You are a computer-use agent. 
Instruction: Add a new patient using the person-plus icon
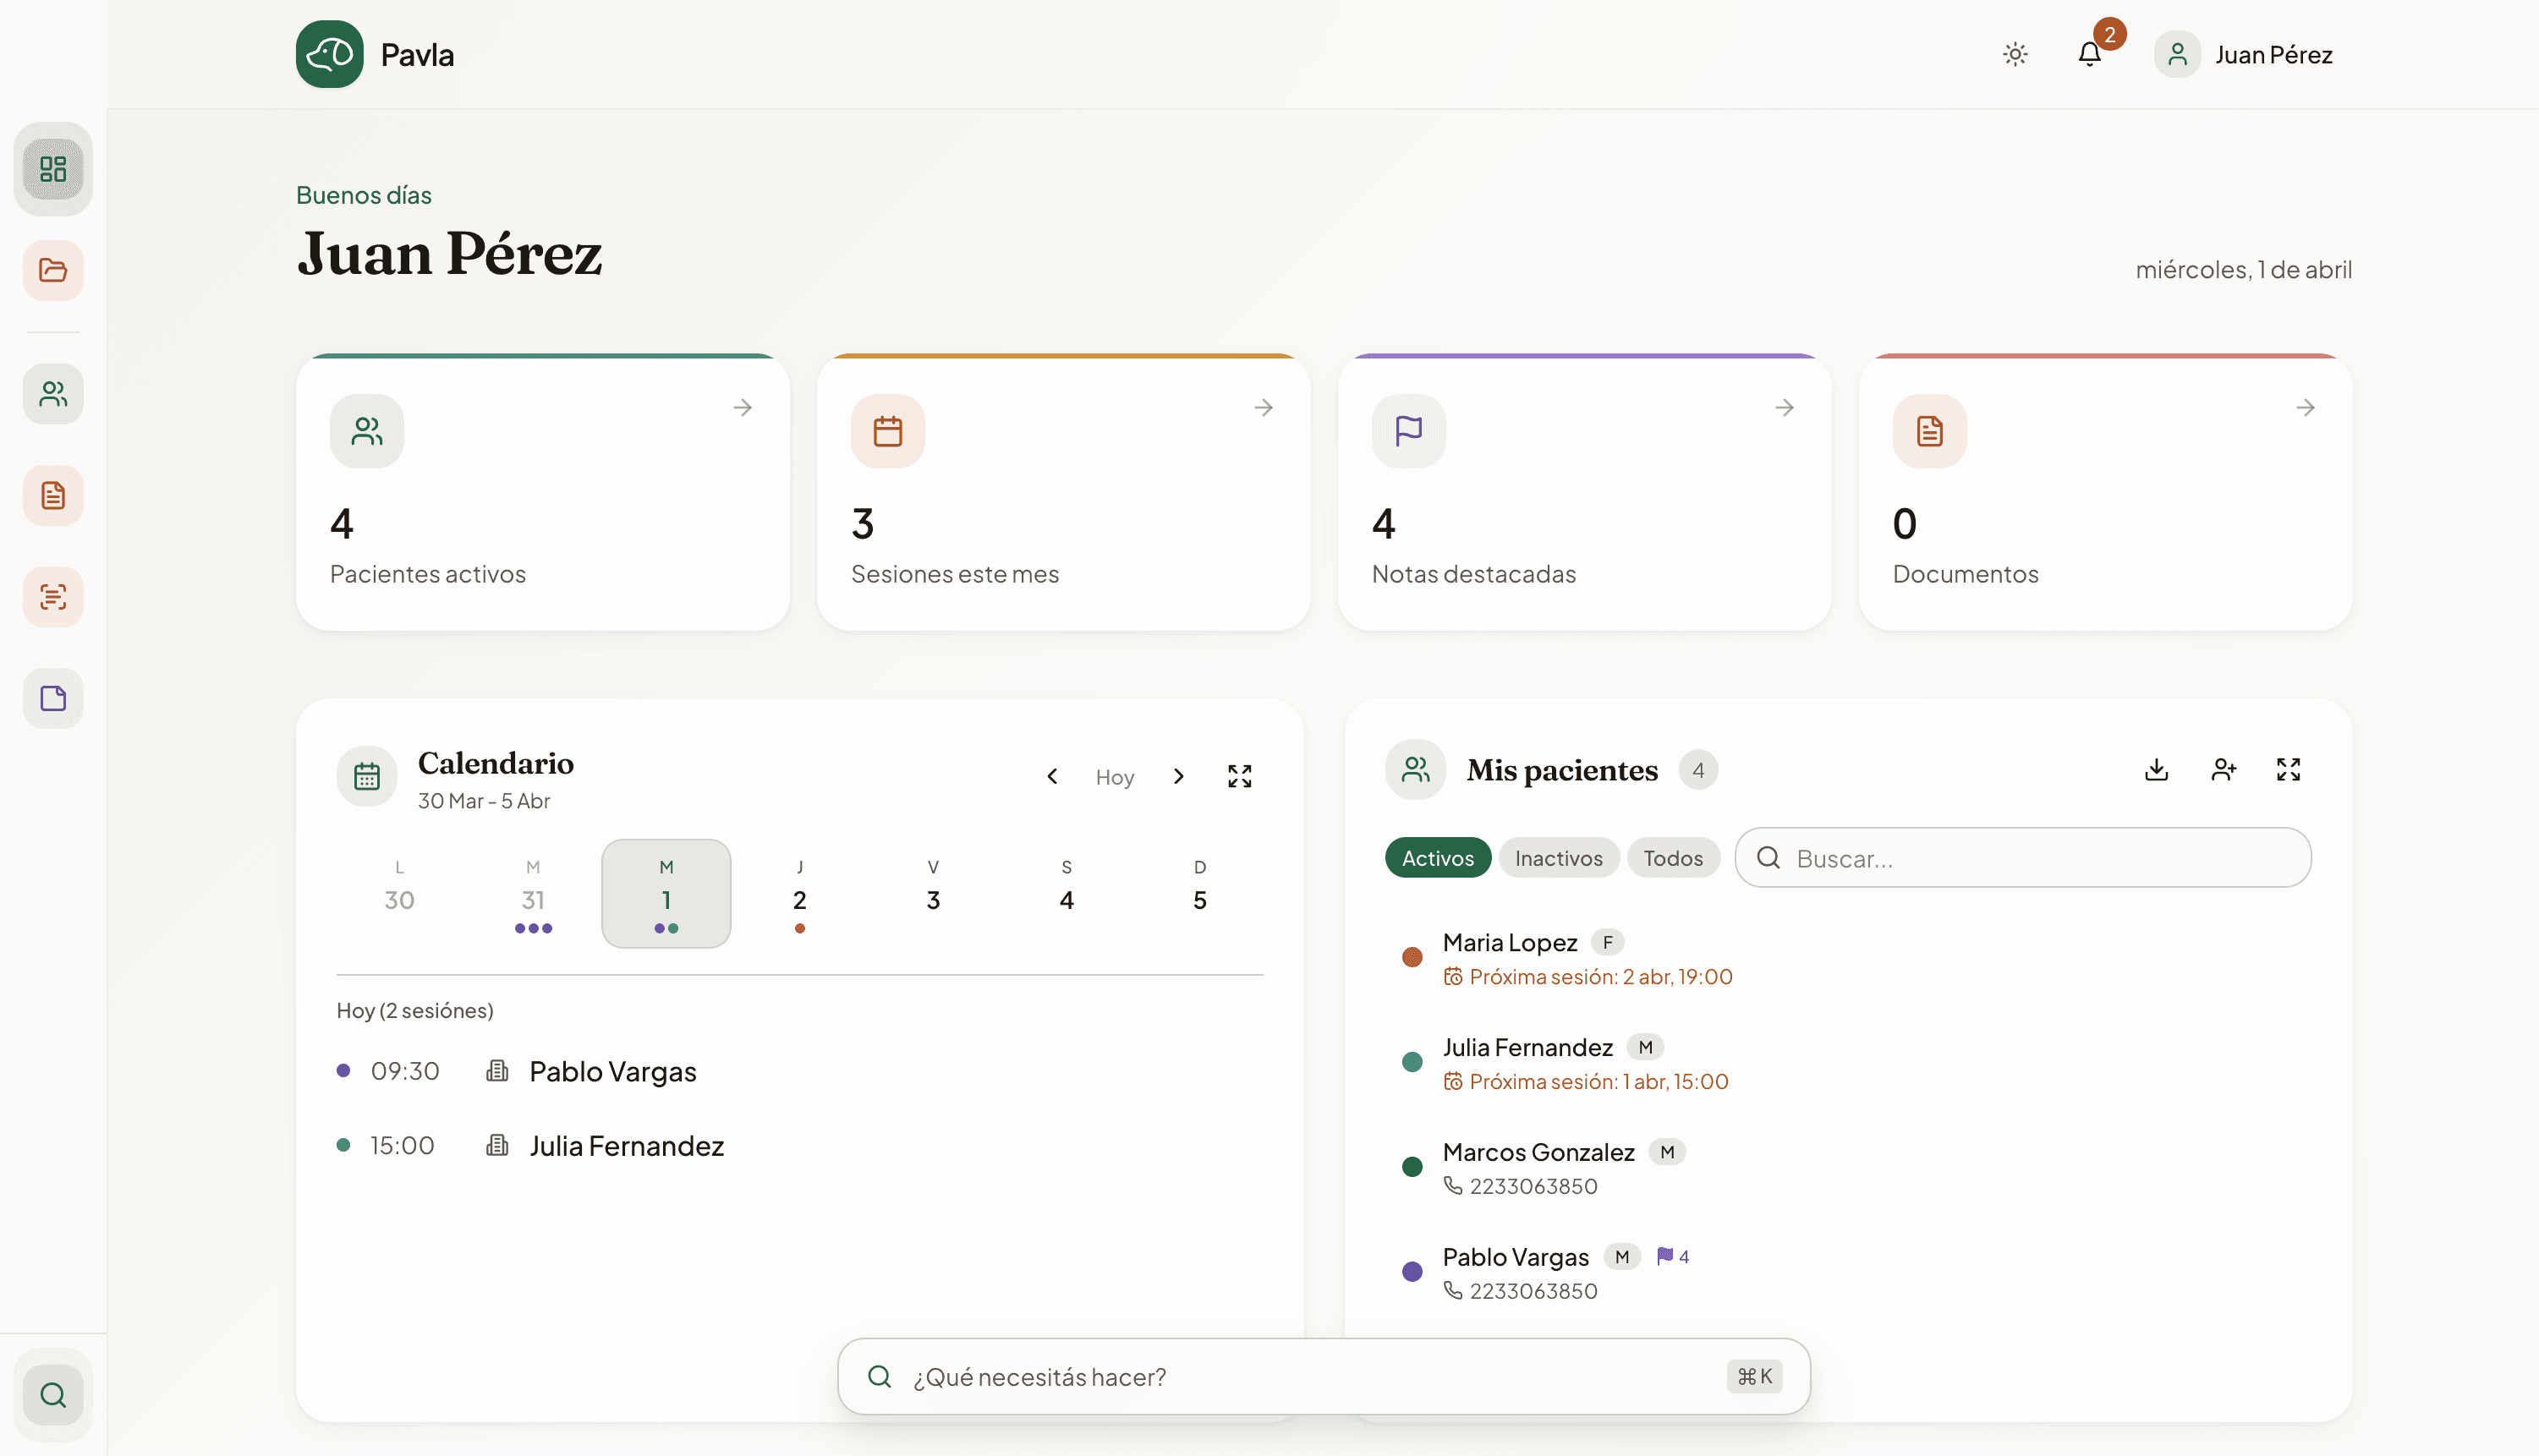pos(2223,769)
